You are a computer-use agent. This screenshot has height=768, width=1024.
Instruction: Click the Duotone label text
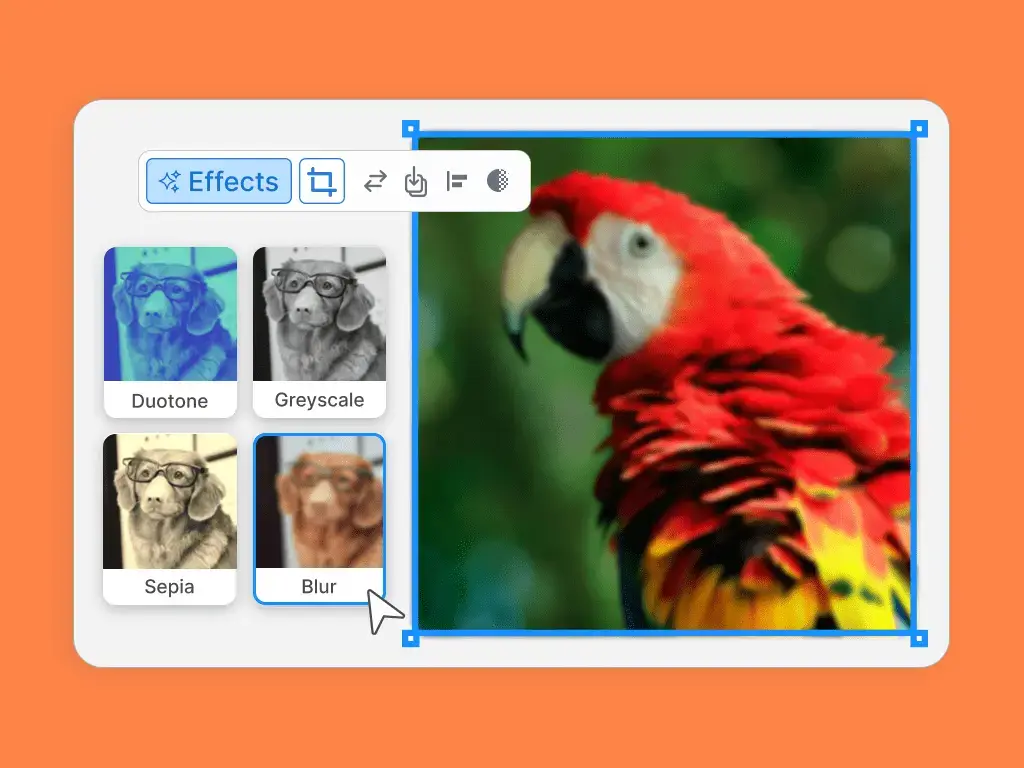tap(170, 400)
